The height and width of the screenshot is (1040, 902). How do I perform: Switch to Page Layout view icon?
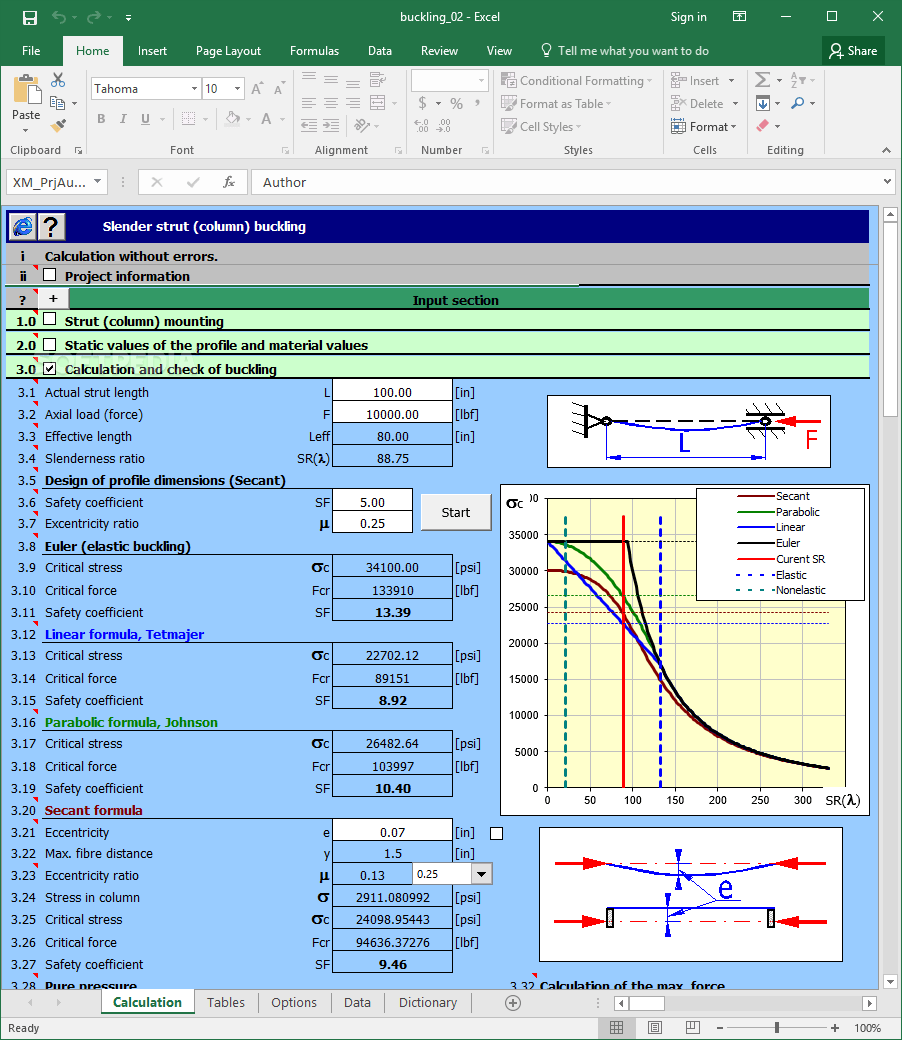coord(655,1027)
